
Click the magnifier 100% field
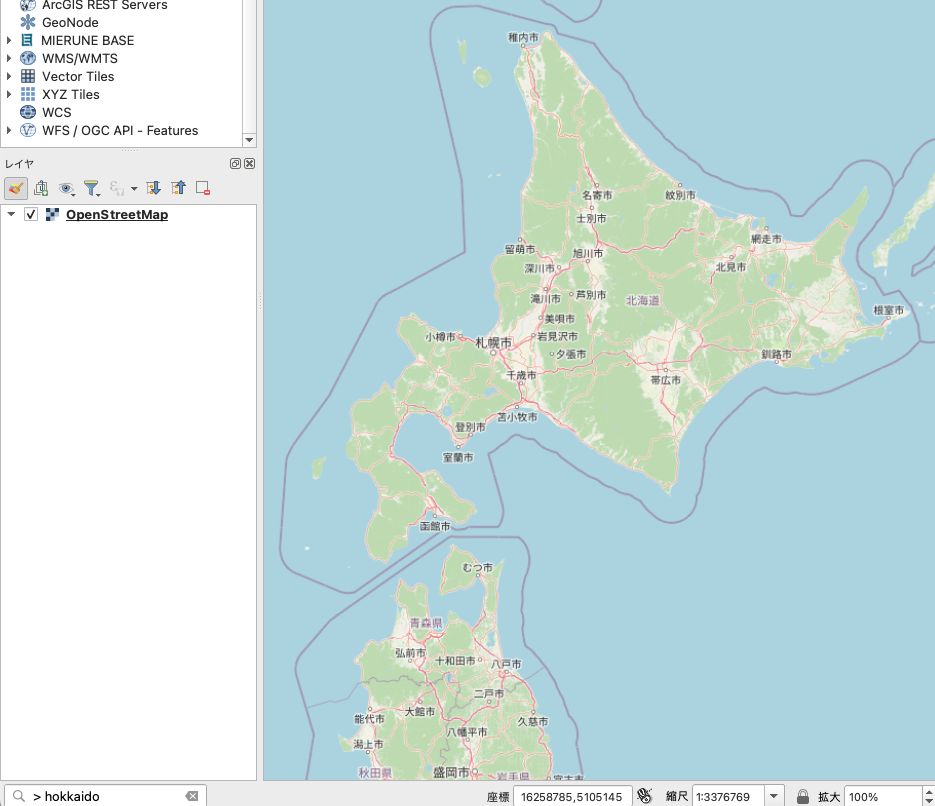click(883, 796)
